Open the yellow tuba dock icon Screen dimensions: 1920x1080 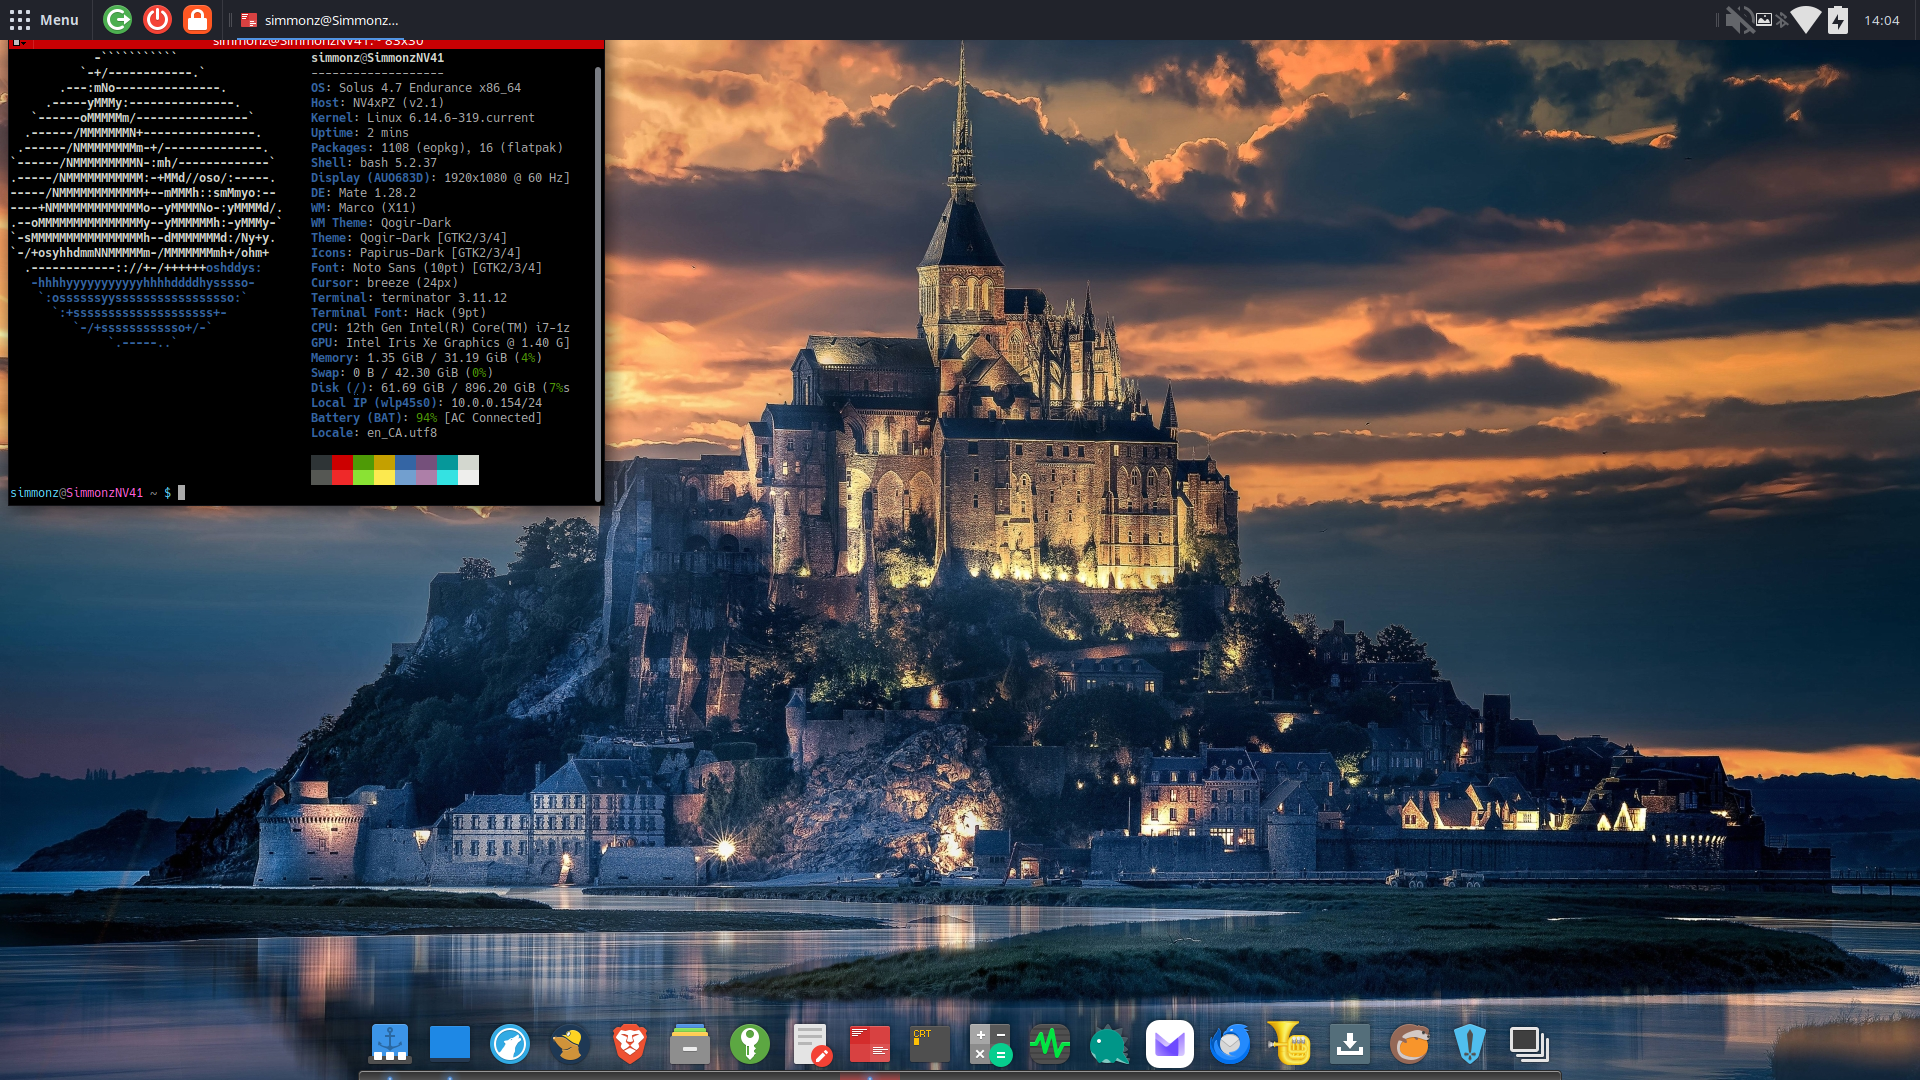click(1290, 1044)
